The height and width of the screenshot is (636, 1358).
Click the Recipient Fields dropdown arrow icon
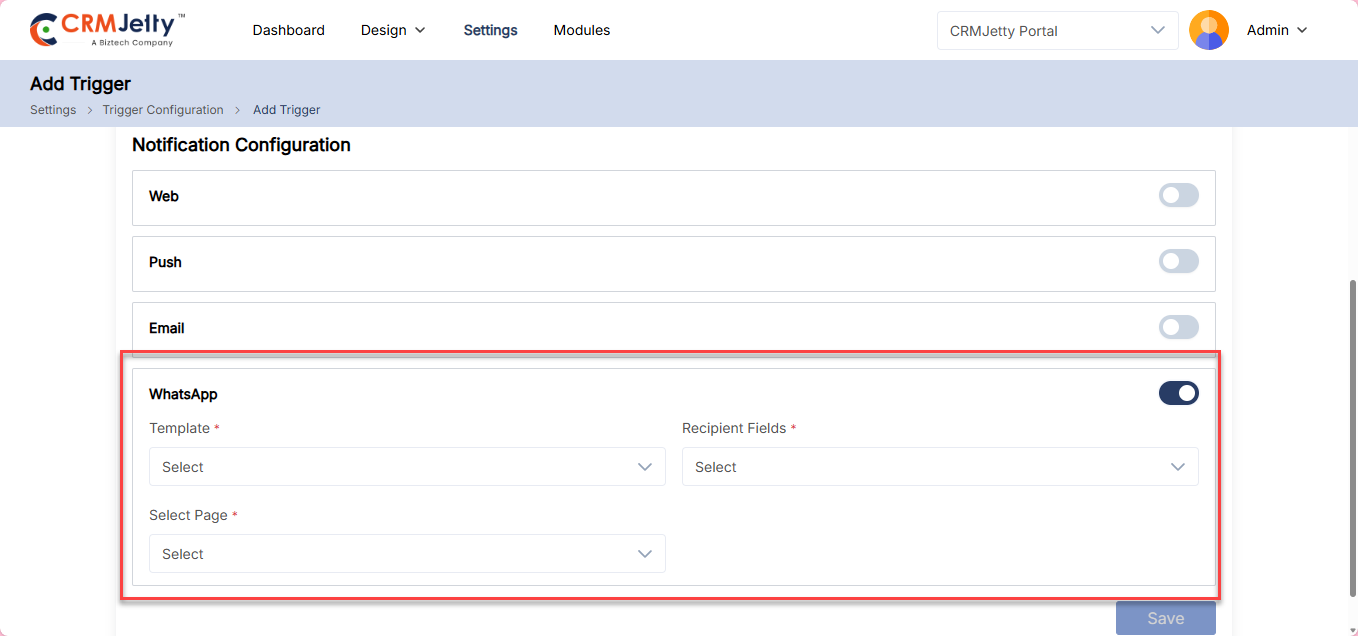pos(1178,467)
